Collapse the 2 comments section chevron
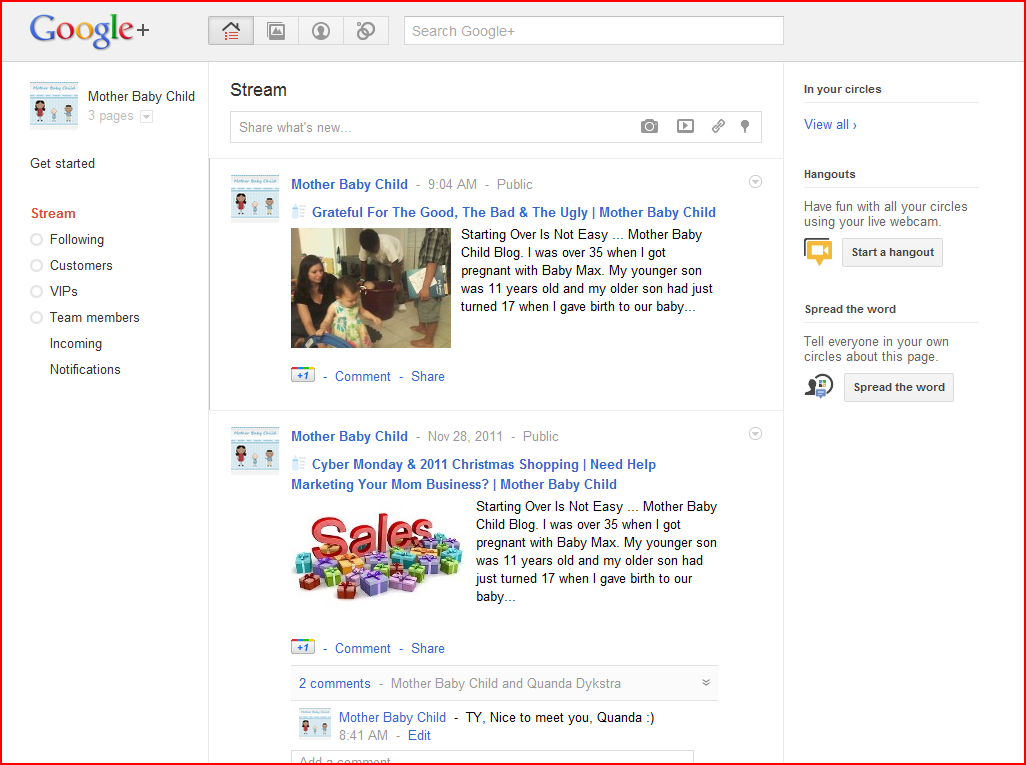This screenshot has height=765, width=1026. (706, 683)
